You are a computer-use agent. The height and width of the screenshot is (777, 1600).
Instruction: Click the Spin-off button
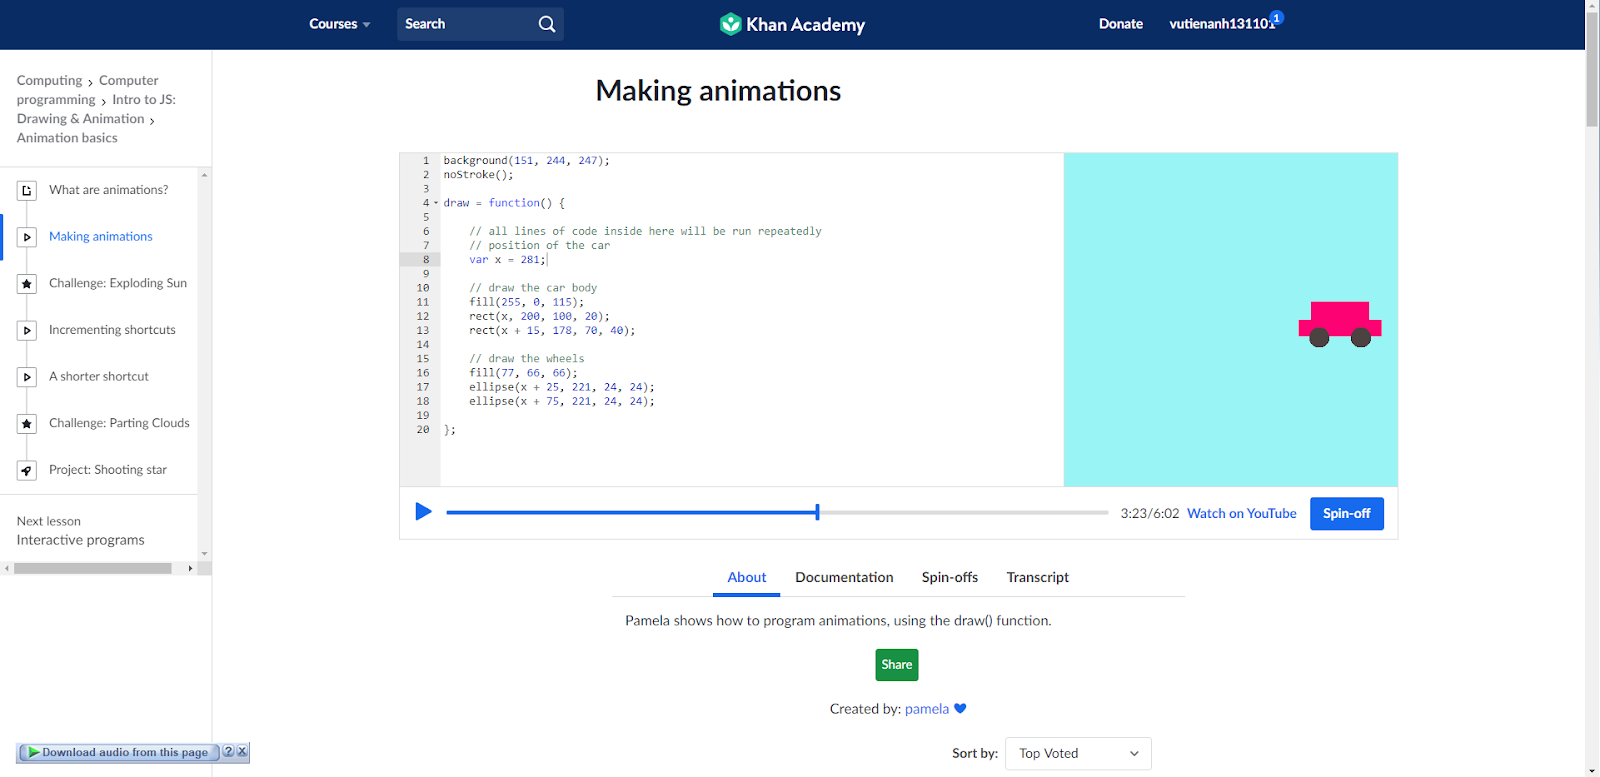tap(1346, 513)
